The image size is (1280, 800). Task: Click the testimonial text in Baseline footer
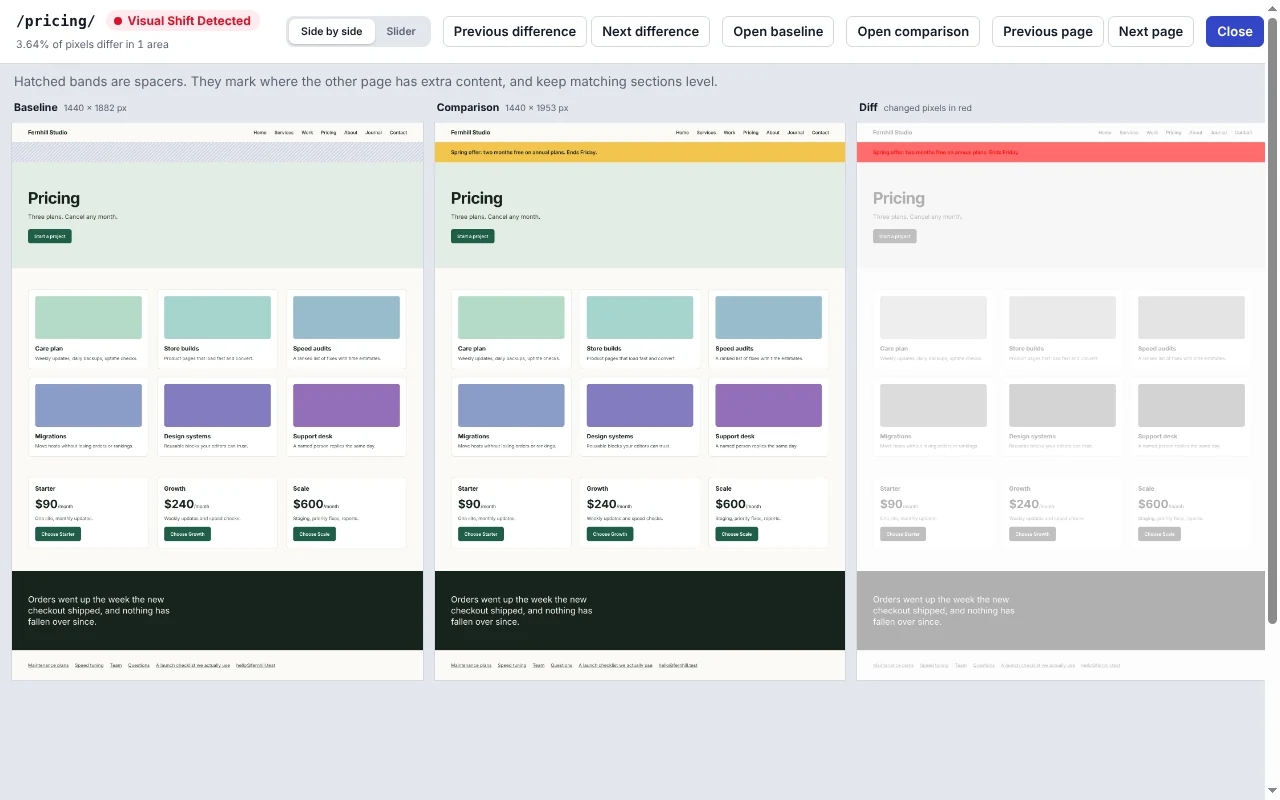coord(99,610)
